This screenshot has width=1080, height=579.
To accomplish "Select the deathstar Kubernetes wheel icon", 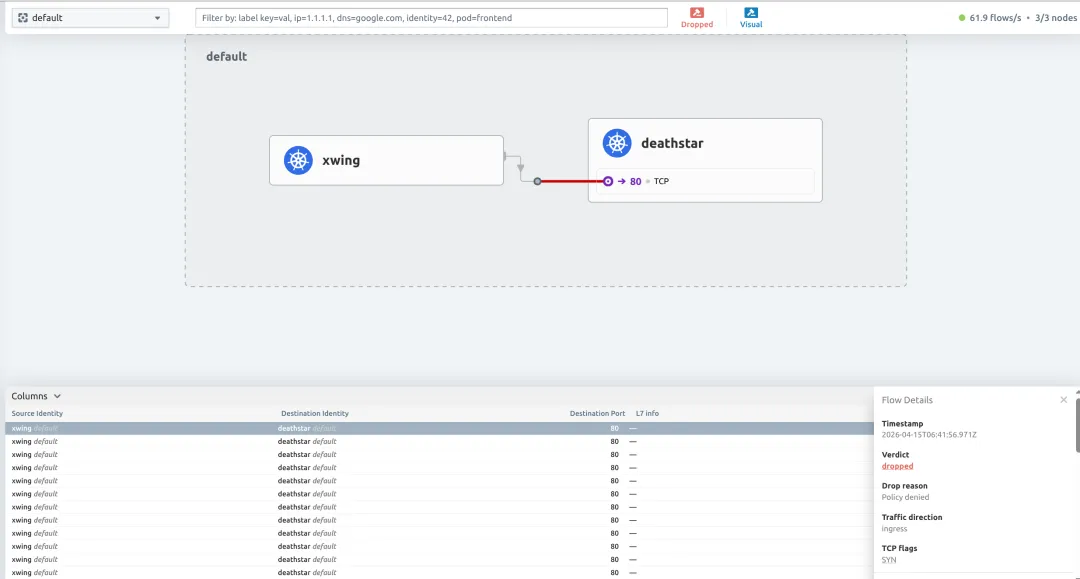I will (x=617, y=143).
